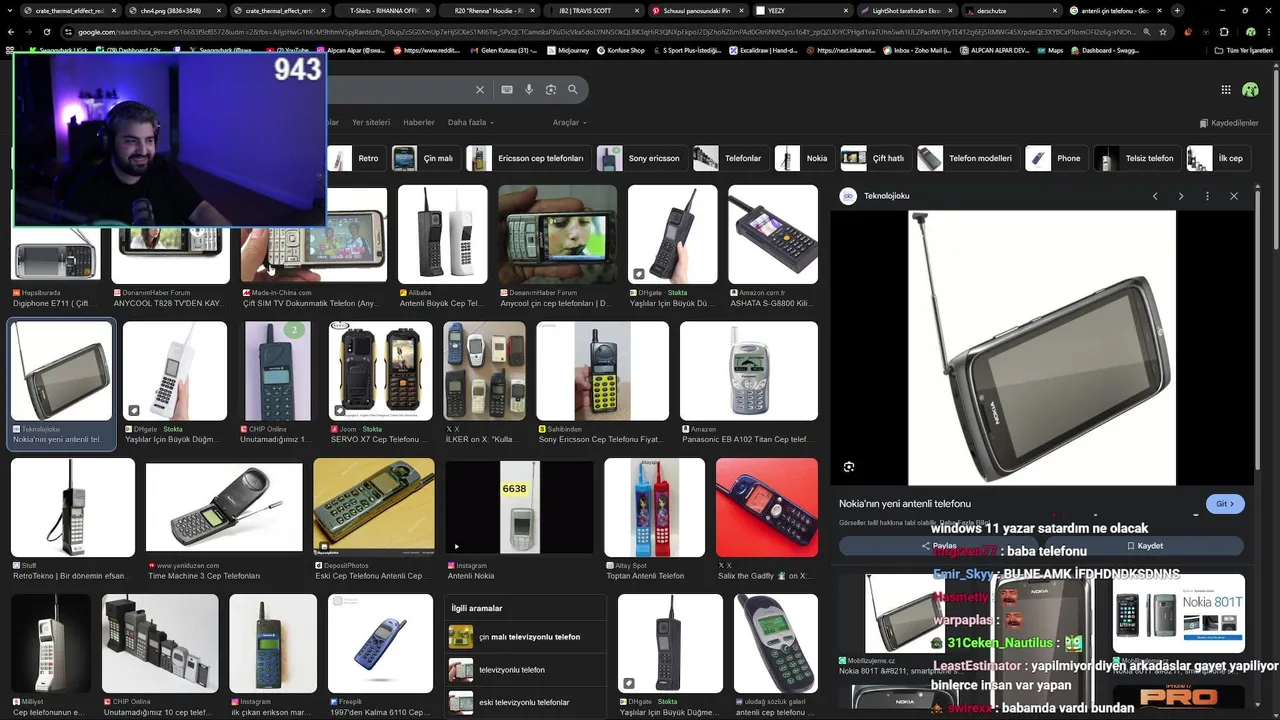This screenshot has height=720, width=1280.
Task: Go to next image in preview panel
Action: (1181, 196)
